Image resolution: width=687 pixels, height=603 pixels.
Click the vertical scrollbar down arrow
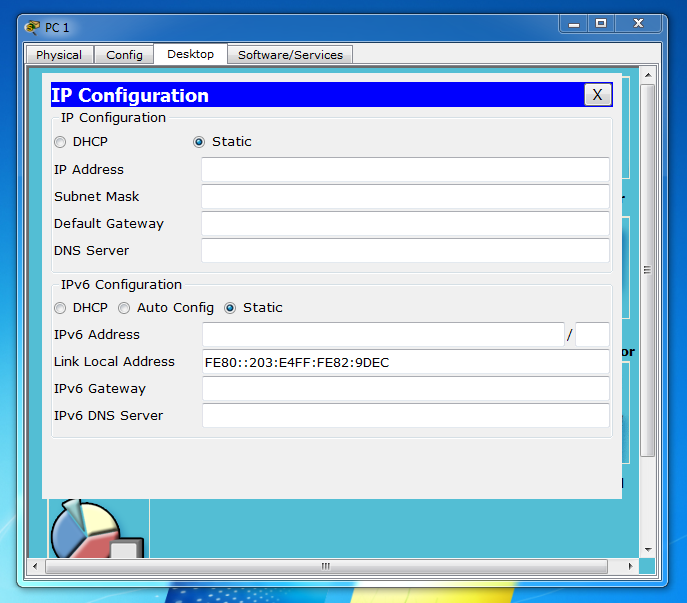click(x=648, y=550)
